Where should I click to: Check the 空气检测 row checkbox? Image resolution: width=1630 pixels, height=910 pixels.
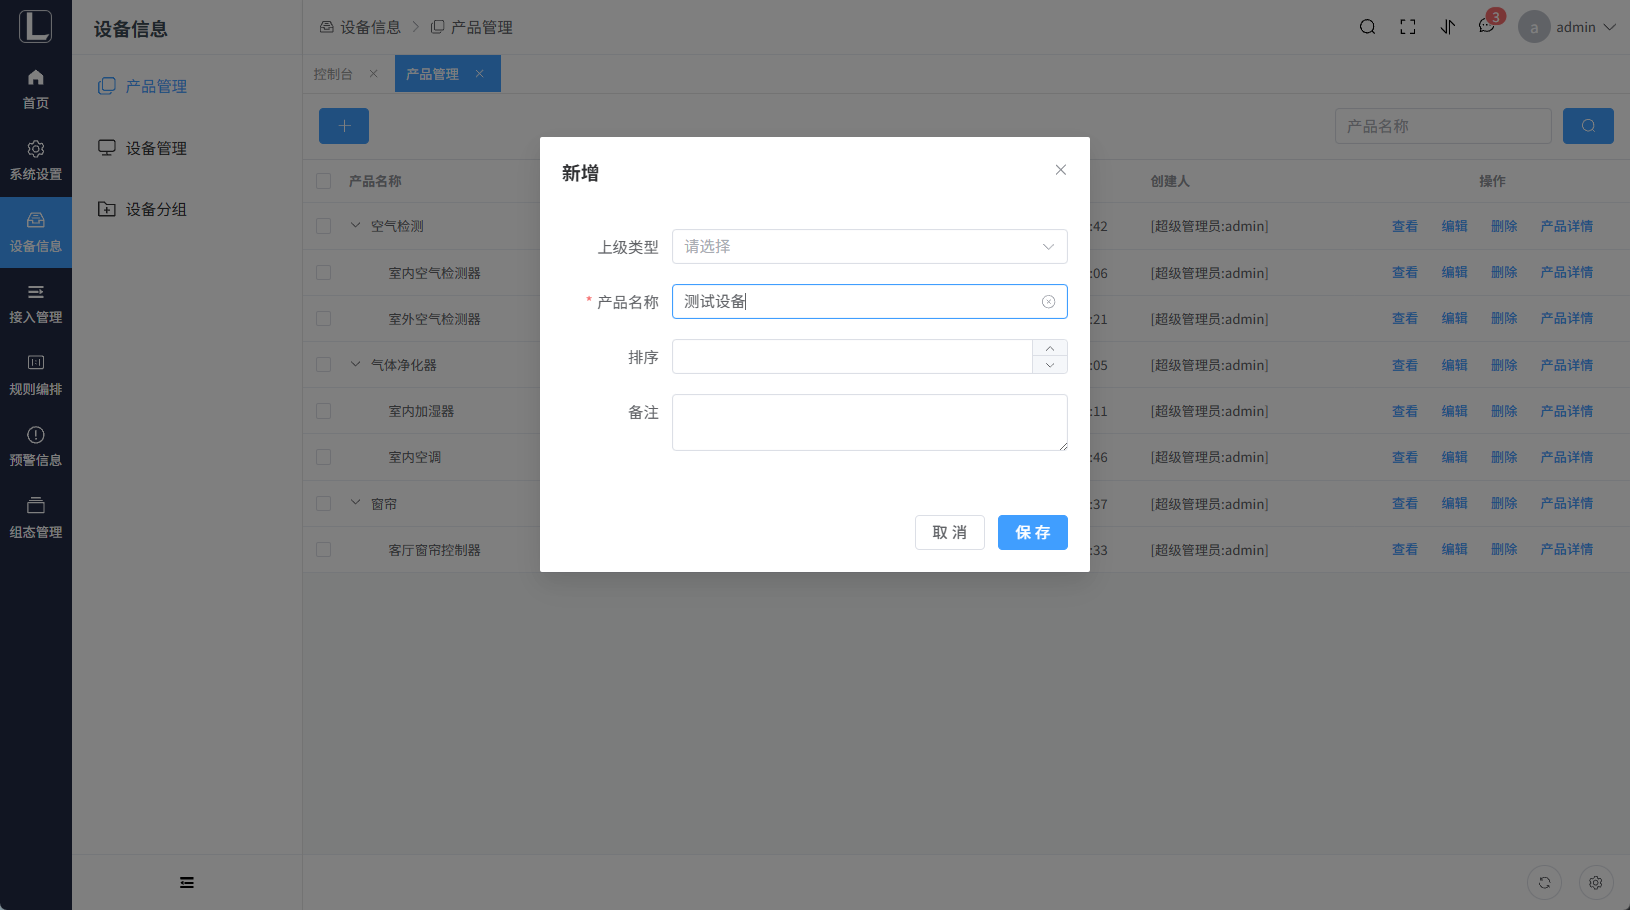[323, 226]
